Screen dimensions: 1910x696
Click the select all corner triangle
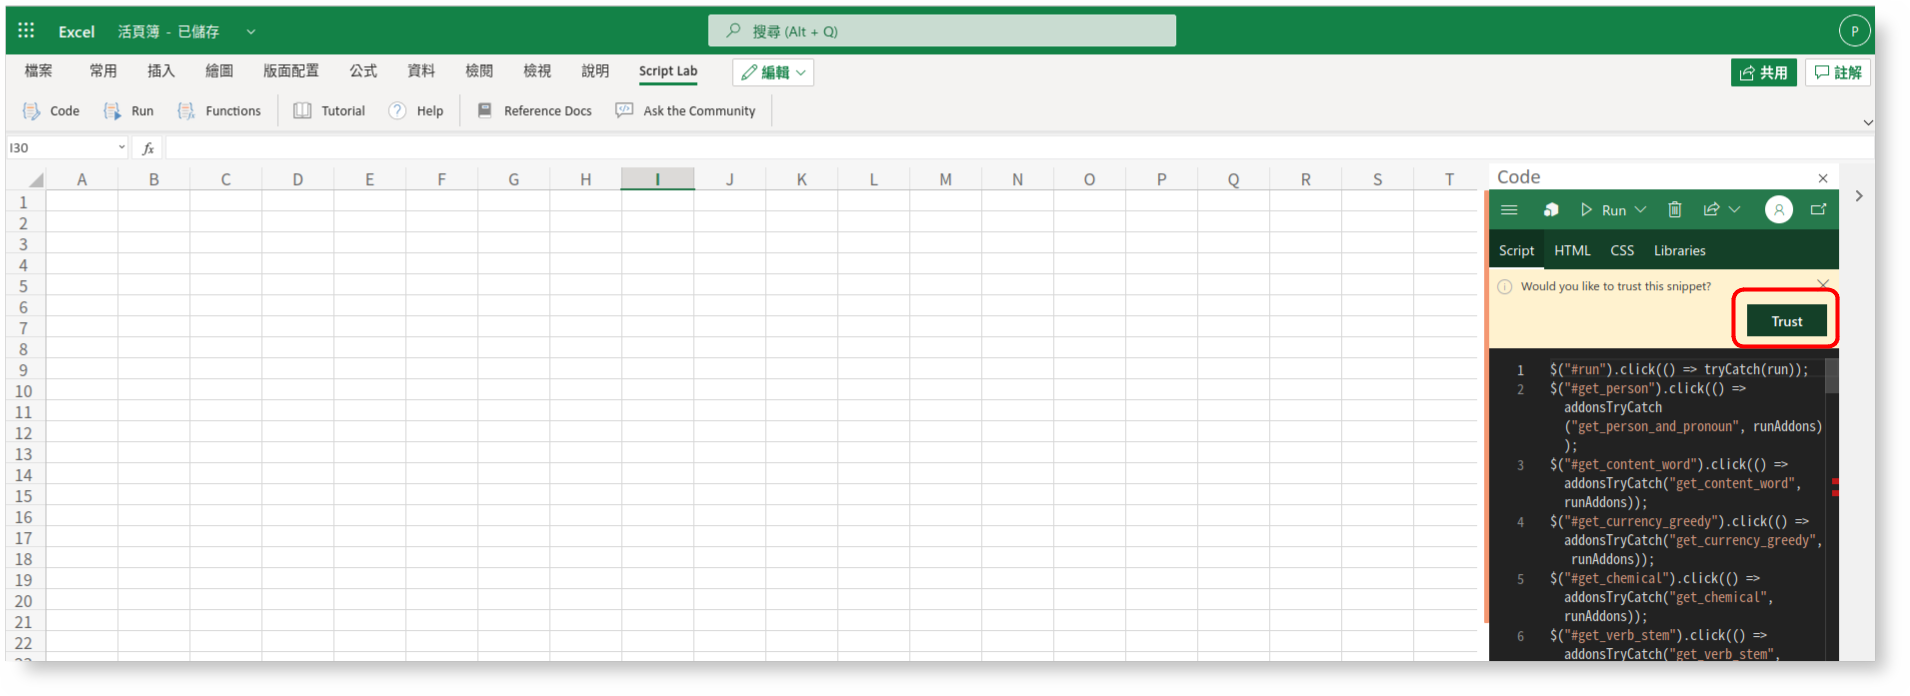(x=36, y=180)
